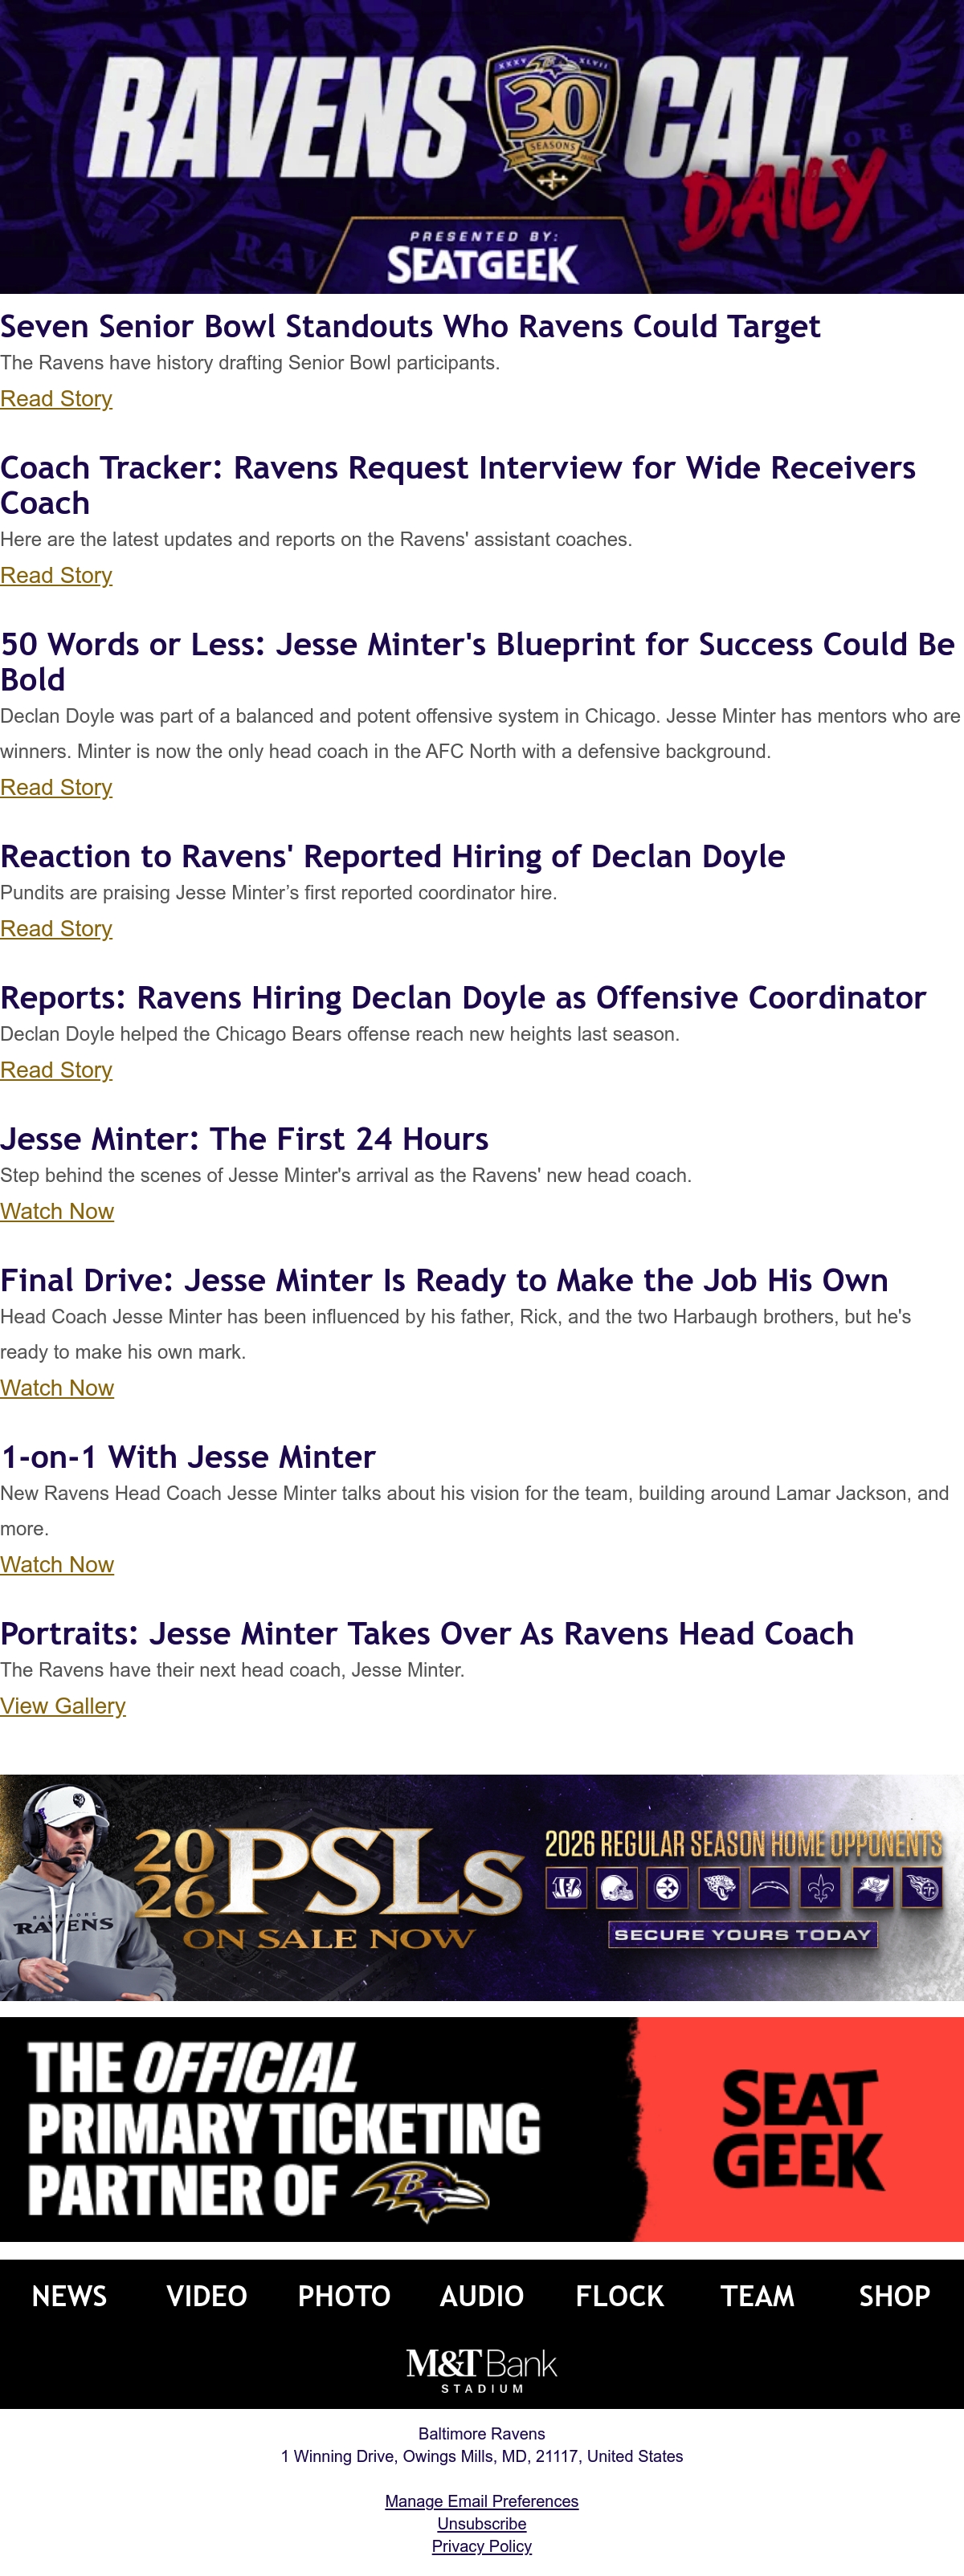Click headline Coach Tracker: Ravens Request Interview

[458, 485]
